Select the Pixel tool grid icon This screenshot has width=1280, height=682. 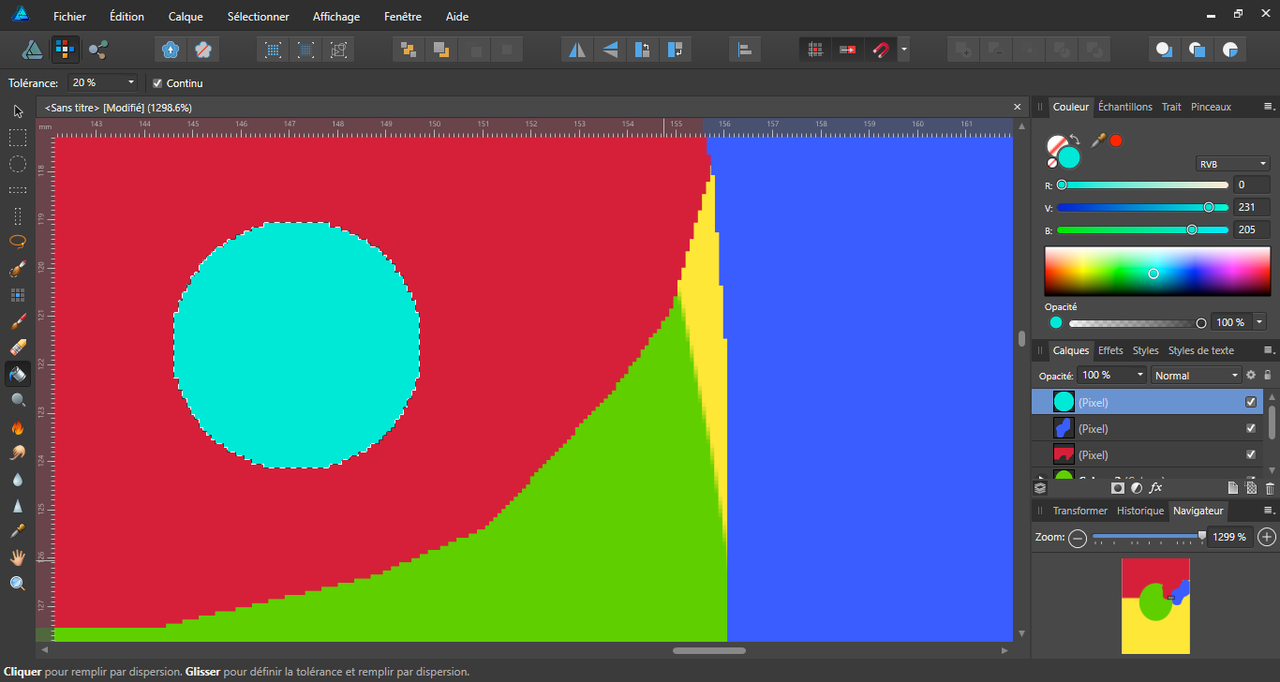pos(17,295)
